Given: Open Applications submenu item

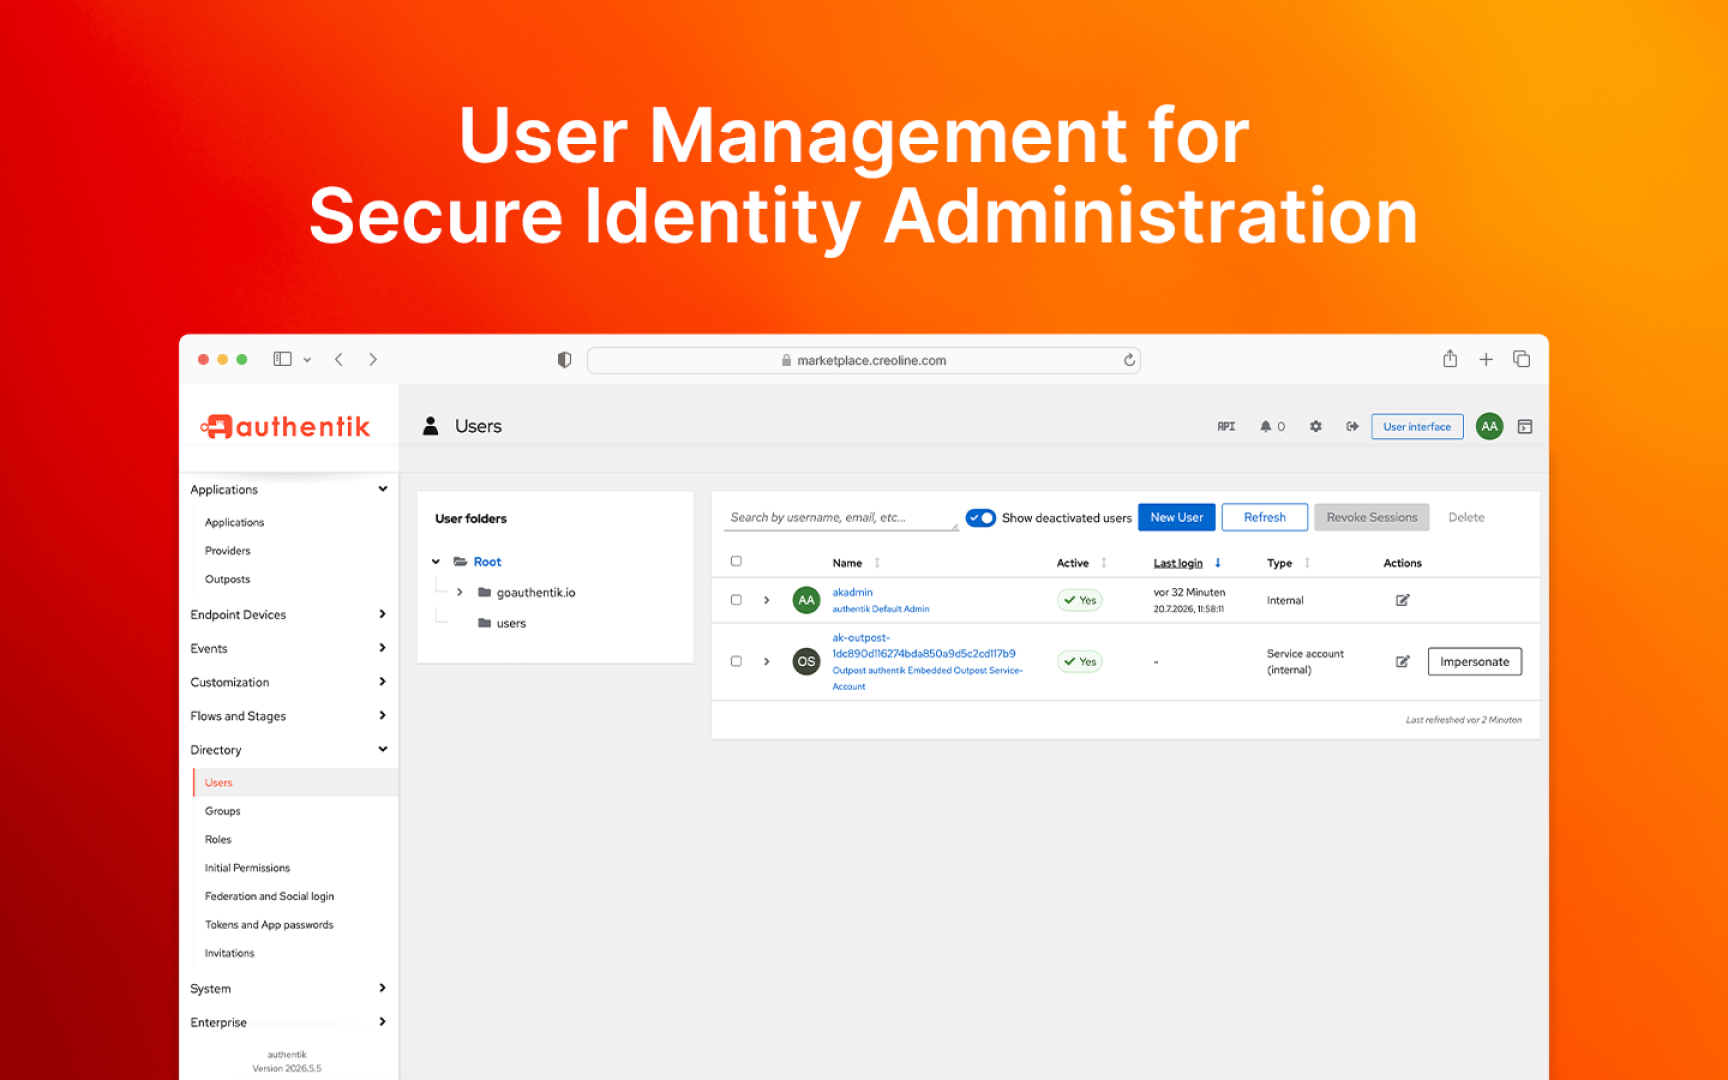Looking at the screenshot, I should tap(235, 523).
